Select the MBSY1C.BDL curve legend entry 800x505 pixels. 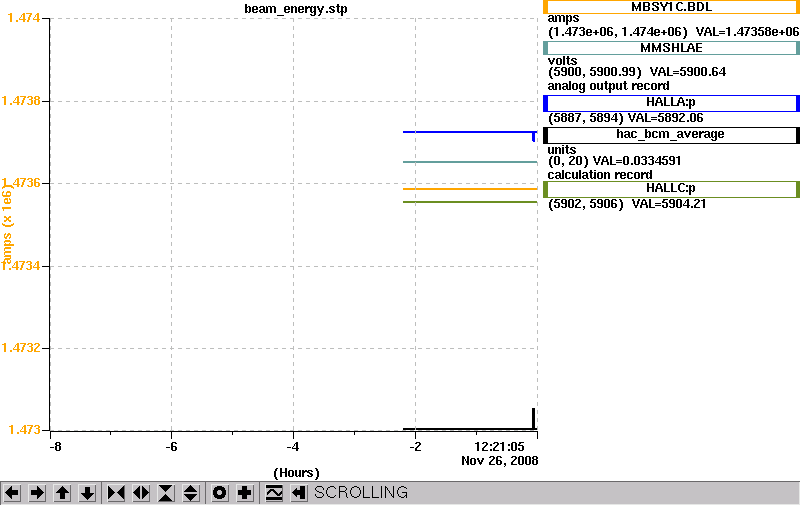[671, 7]
